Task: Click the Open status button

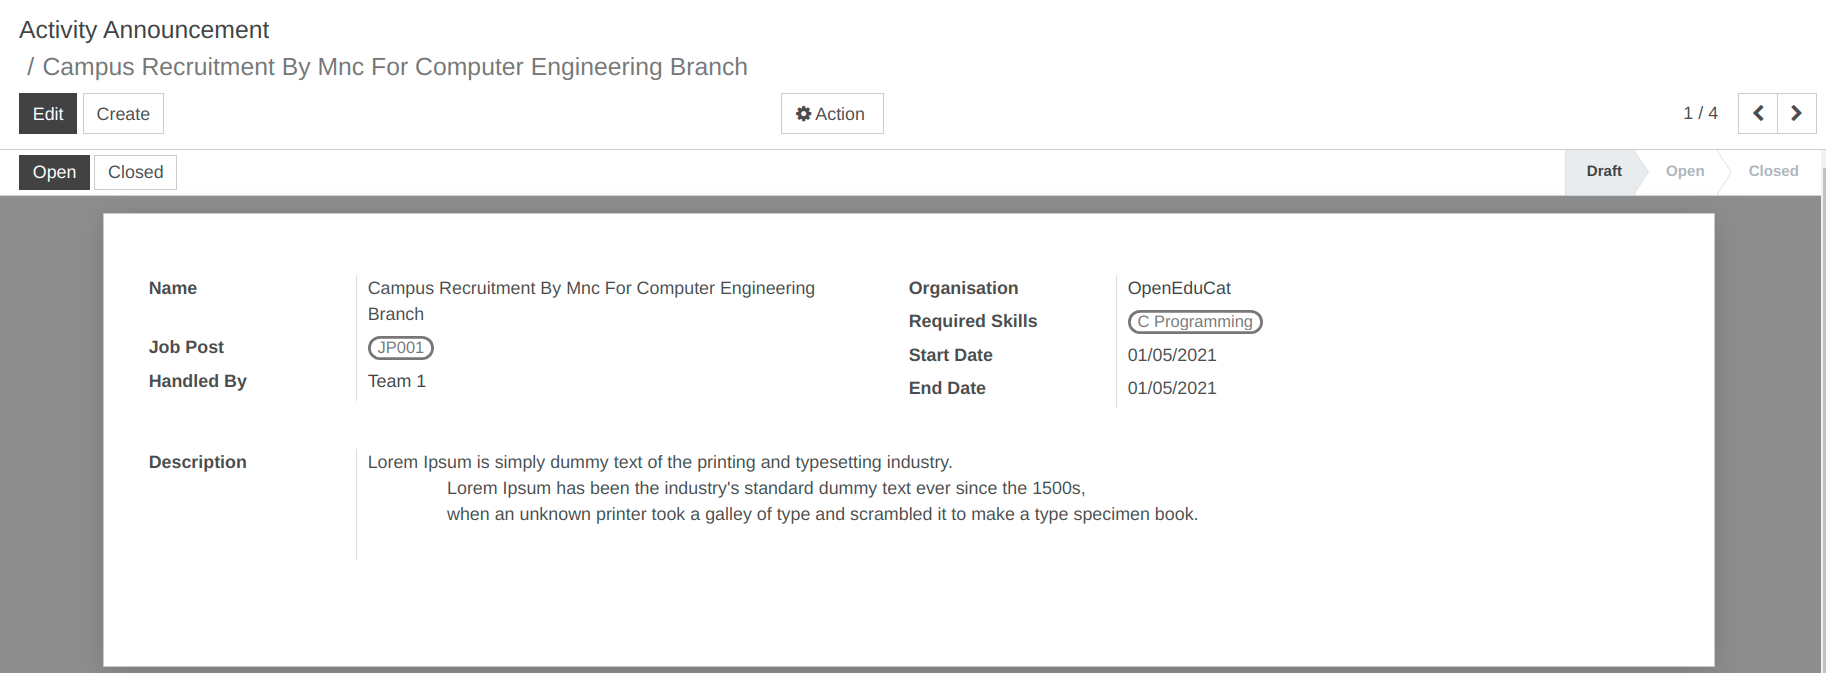Action: [54, 172]
